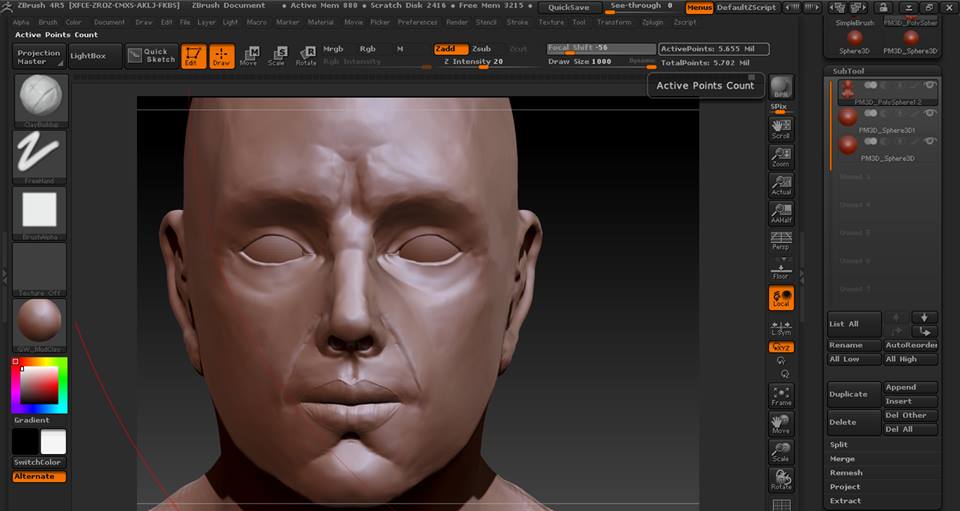Click the Scroll canvas navigation icon
Image resolution: width=960 pixels, height=511 pixels.
(781, 129)
